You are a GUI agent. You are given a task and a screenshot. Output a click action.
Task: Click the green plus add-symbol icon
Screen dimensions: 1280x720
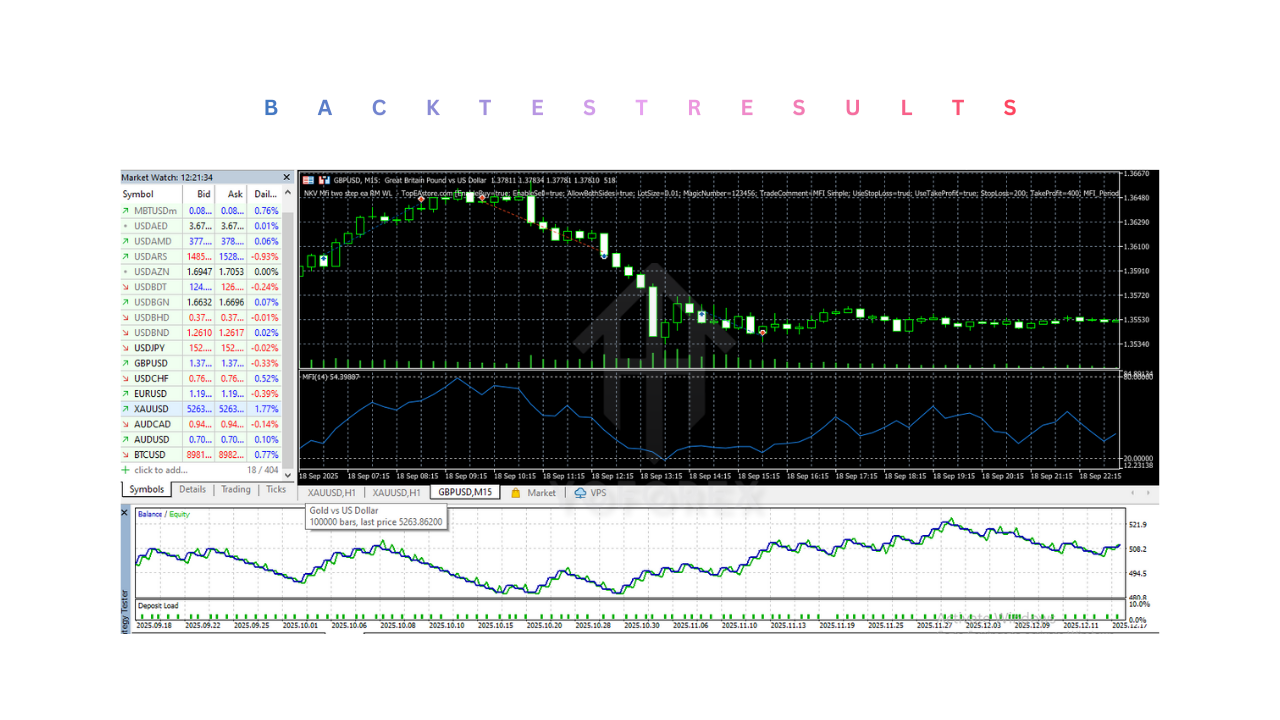[x=125, y=470]
